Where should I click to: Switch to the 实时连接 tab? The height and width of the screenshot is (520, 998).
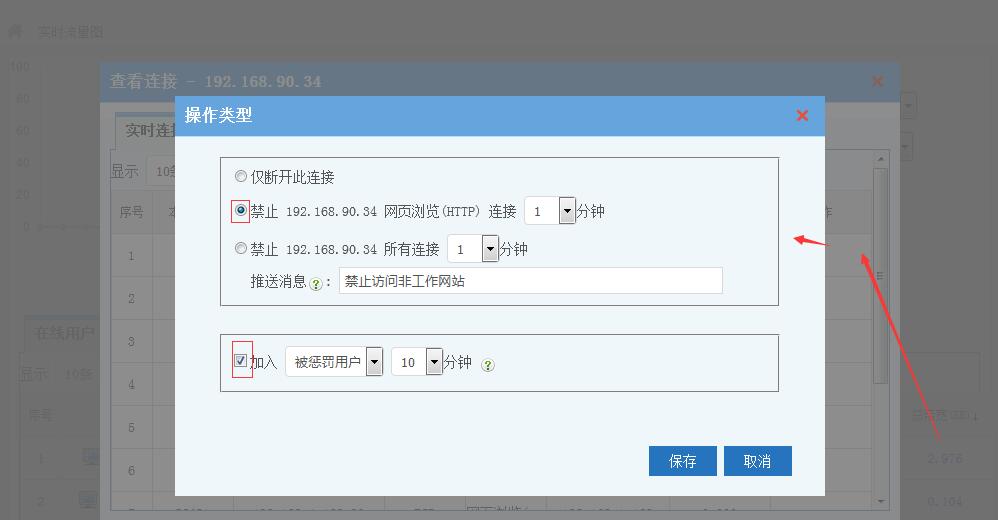point(144,131)
